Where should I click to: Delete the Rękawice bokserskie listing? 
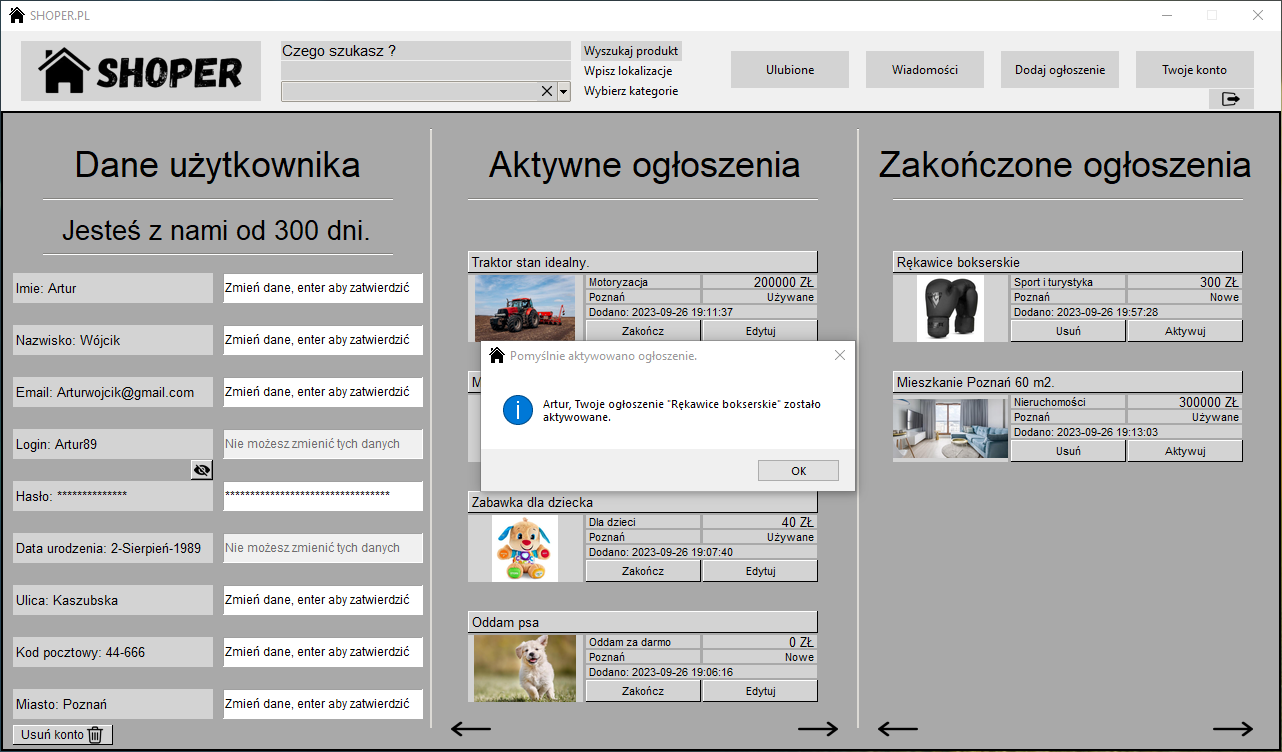click(1068, 331)
